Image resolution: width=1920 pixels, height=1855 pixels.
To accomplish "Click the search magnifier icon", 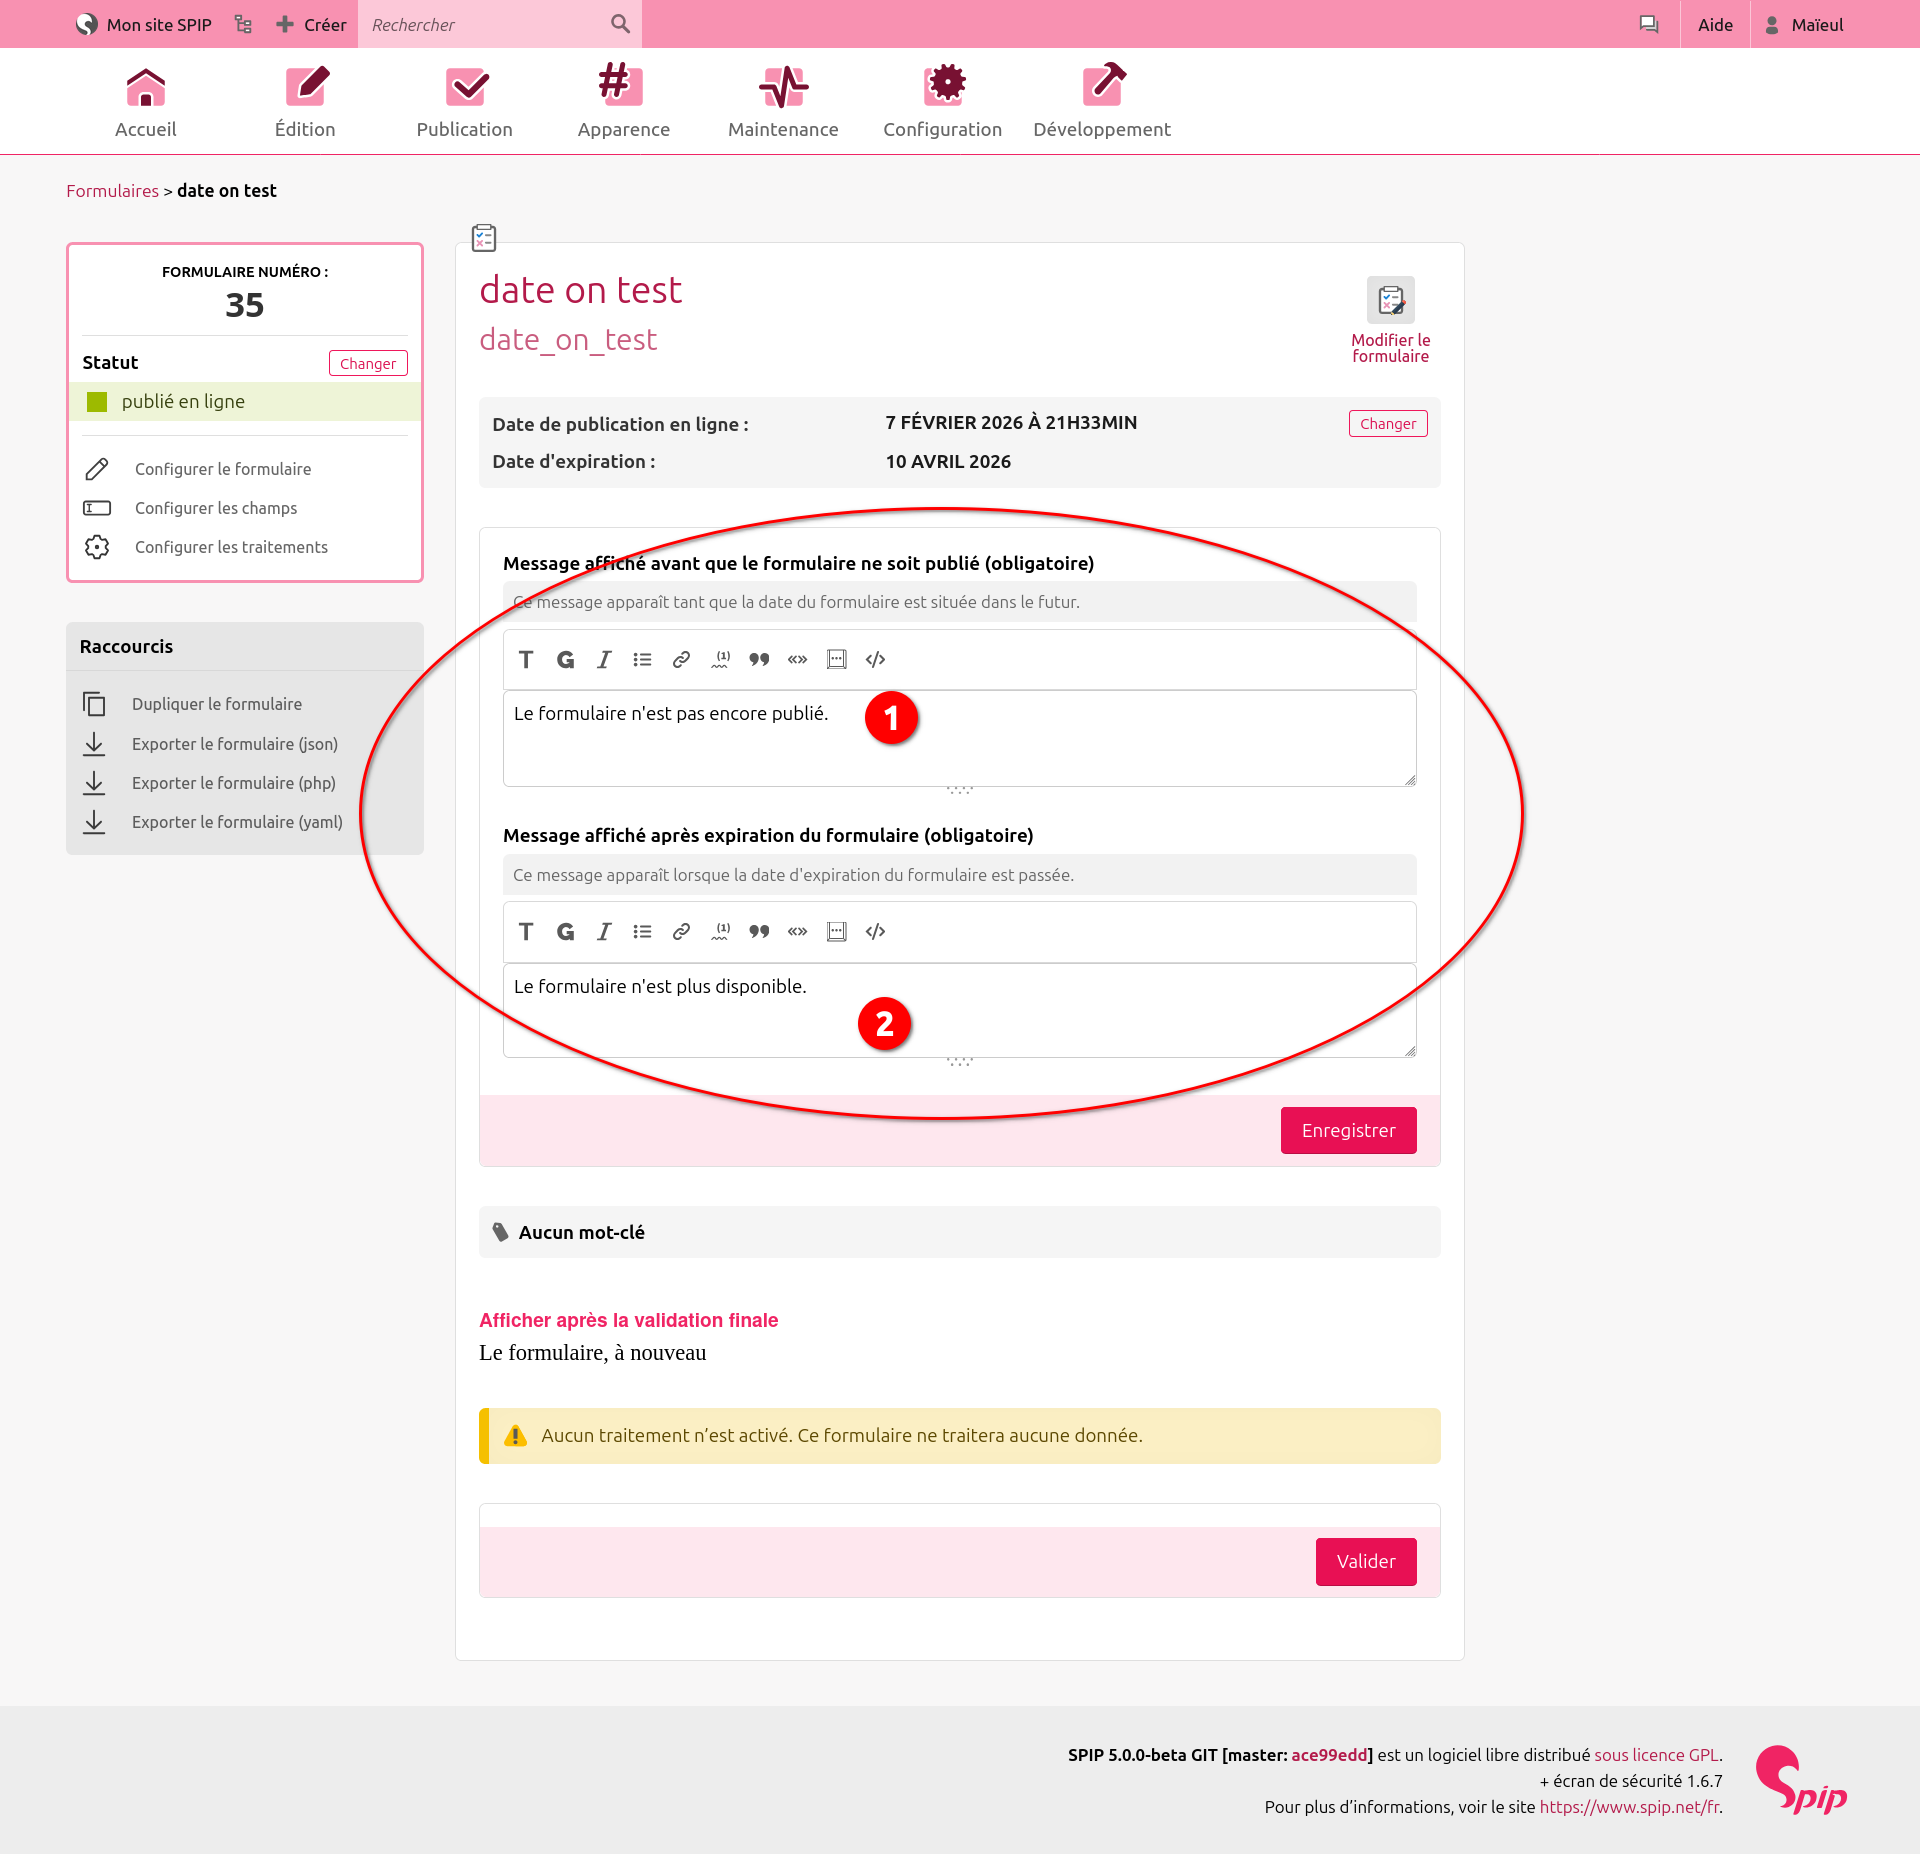I will [x=620, y=24].
